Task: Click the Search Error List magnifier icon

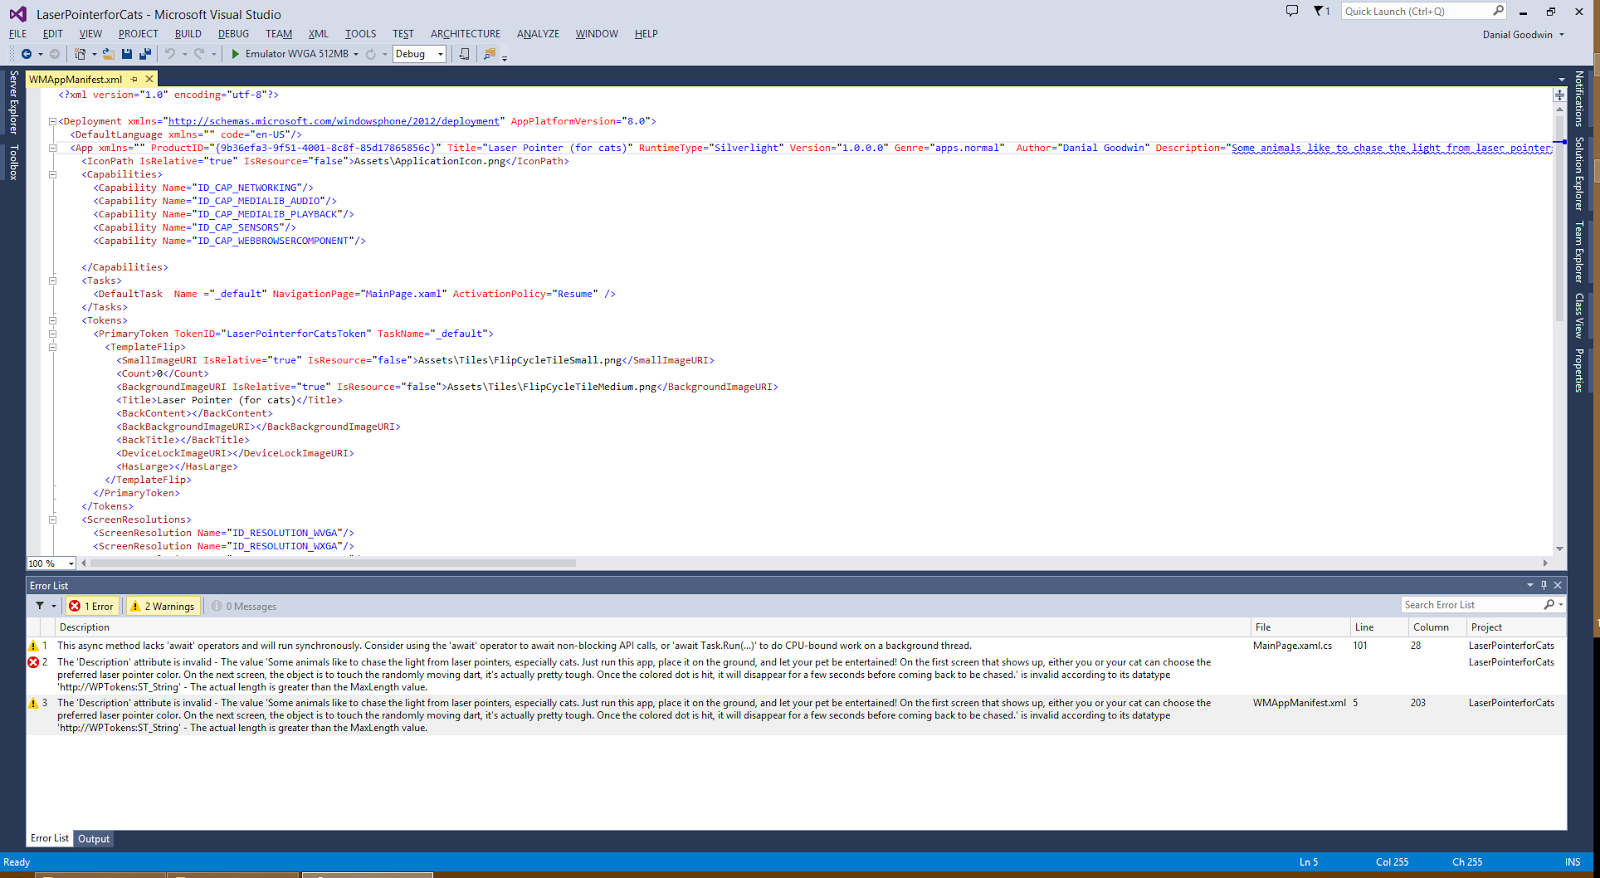Action: [1549, 605]
